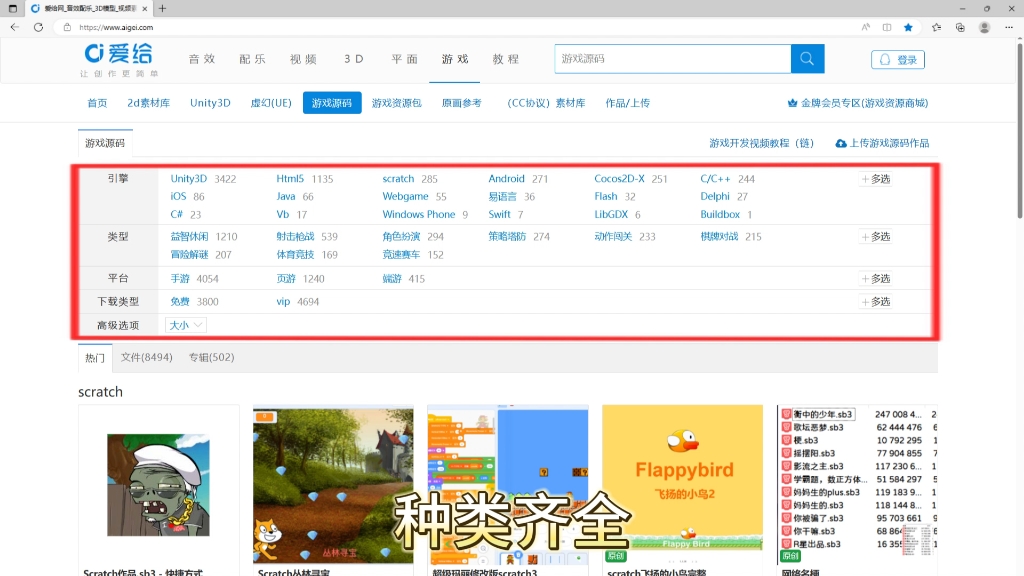The image size is (1024, 576).
Task: Filter by 免费 download type
Action: click(x=180, y=302)
